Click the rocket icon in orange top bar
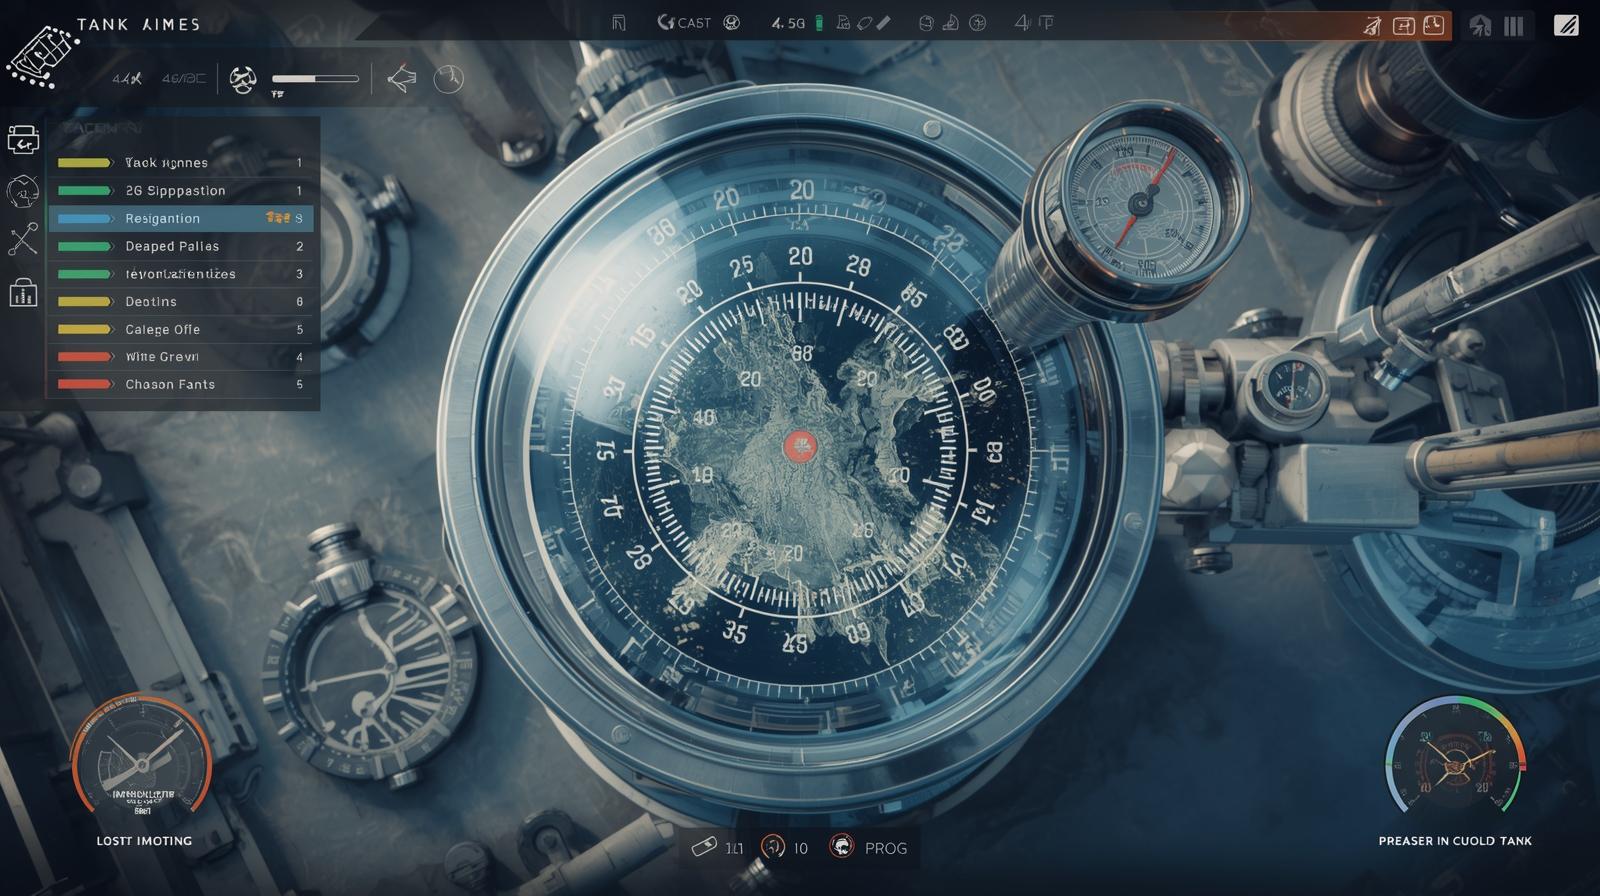Screen dimensions: 1600x896 (1372, 26)
